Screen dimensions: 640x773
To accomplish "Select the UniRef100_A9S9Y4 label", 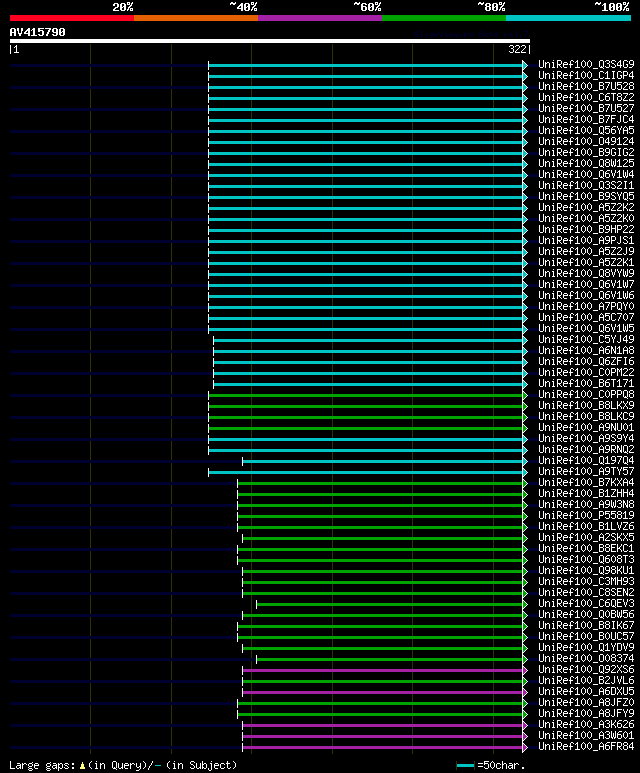I will pos(586,438).
